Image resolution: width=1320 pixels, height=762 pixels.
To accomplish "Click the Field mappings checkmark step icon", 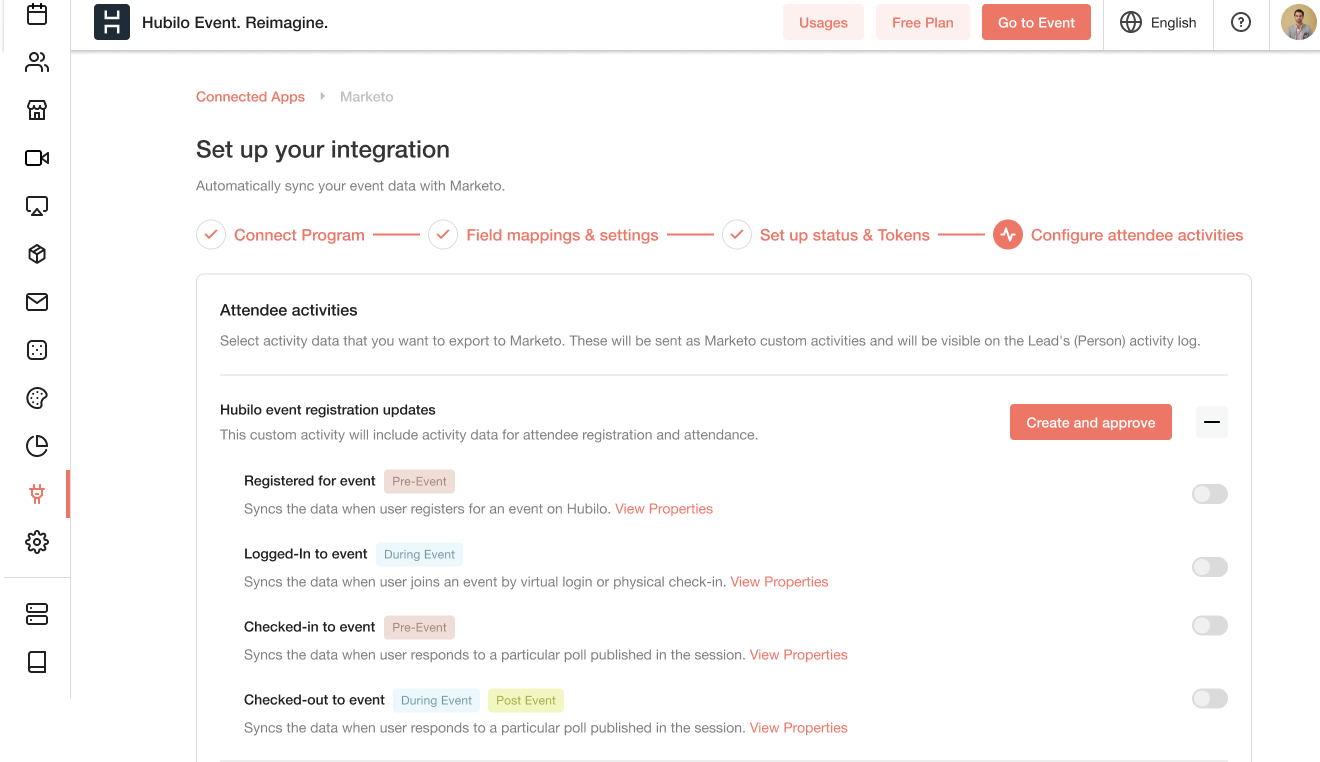I will (x=443, y=235).
